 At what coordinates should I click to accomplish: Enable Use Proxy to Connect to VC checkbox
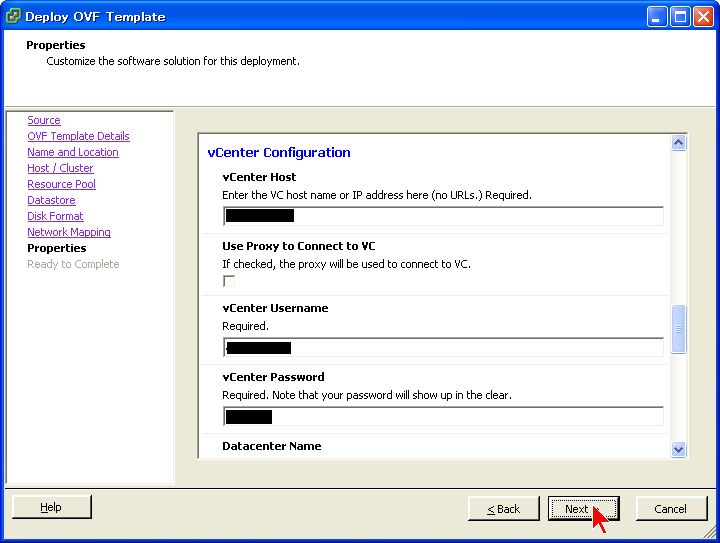(x=229, y=281)
